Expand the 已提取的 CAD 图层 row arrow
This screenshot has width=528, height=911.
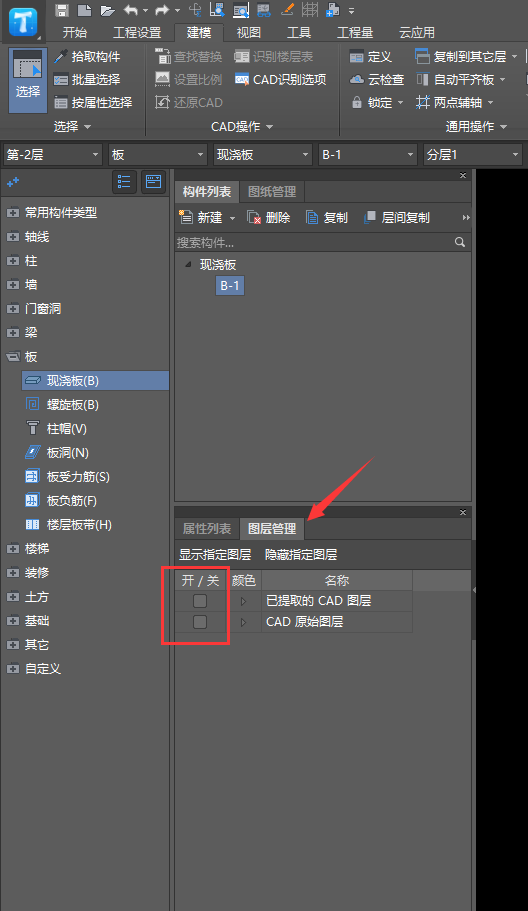[243, 601]
